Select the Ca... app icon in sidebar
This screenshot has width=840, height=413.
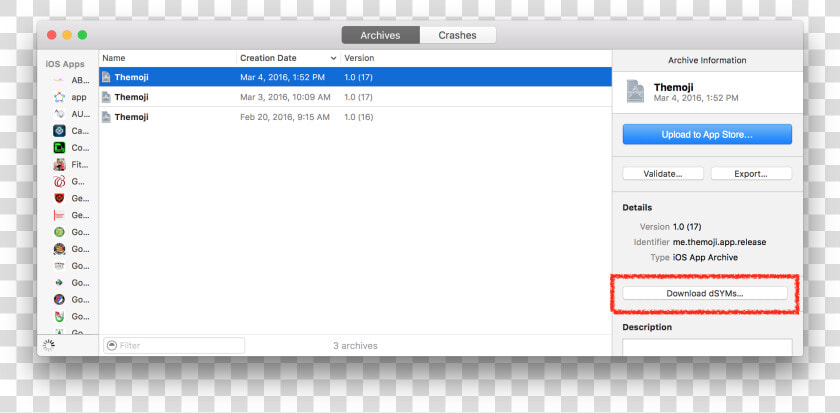tap(59, 131)
